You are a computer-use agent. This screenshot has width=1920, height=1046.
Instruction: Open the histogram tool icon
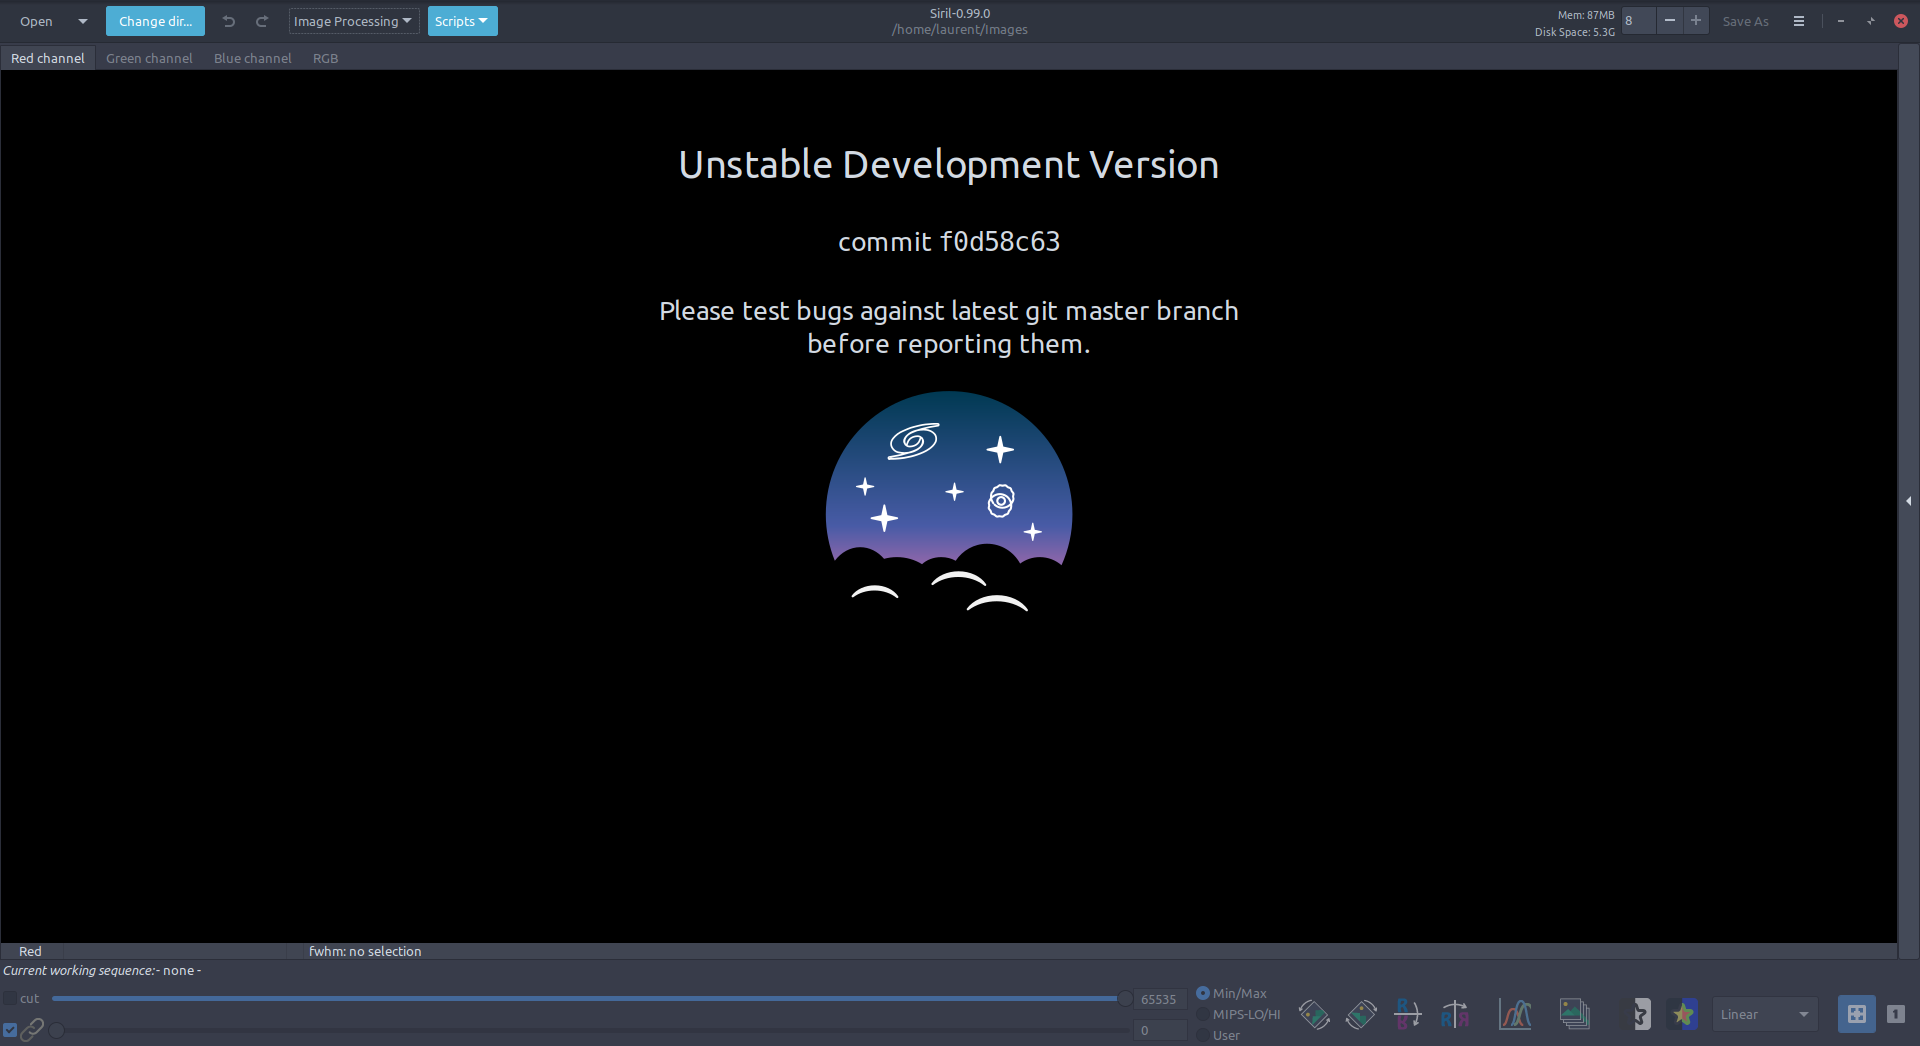(1515, 1014)
